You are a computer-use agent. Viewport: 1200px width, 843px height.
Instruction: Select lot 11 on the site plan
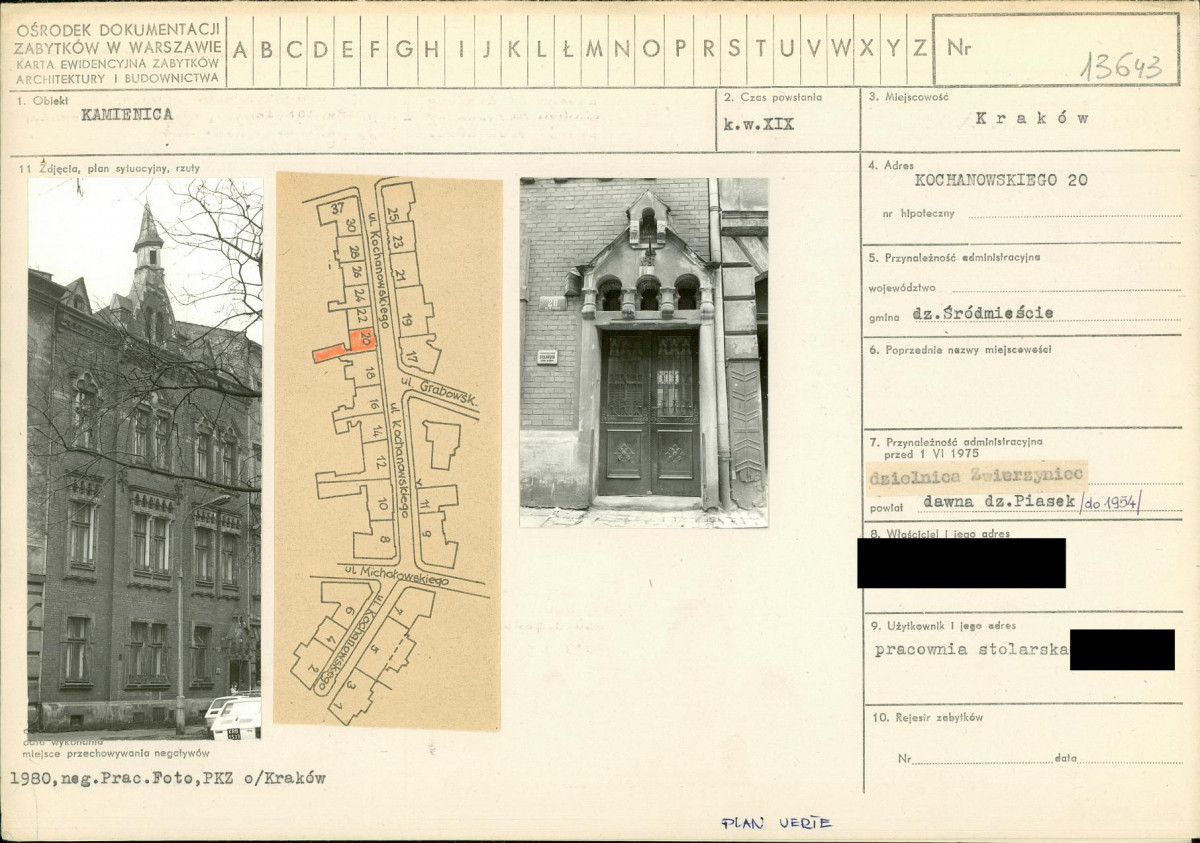coord(424,506)
